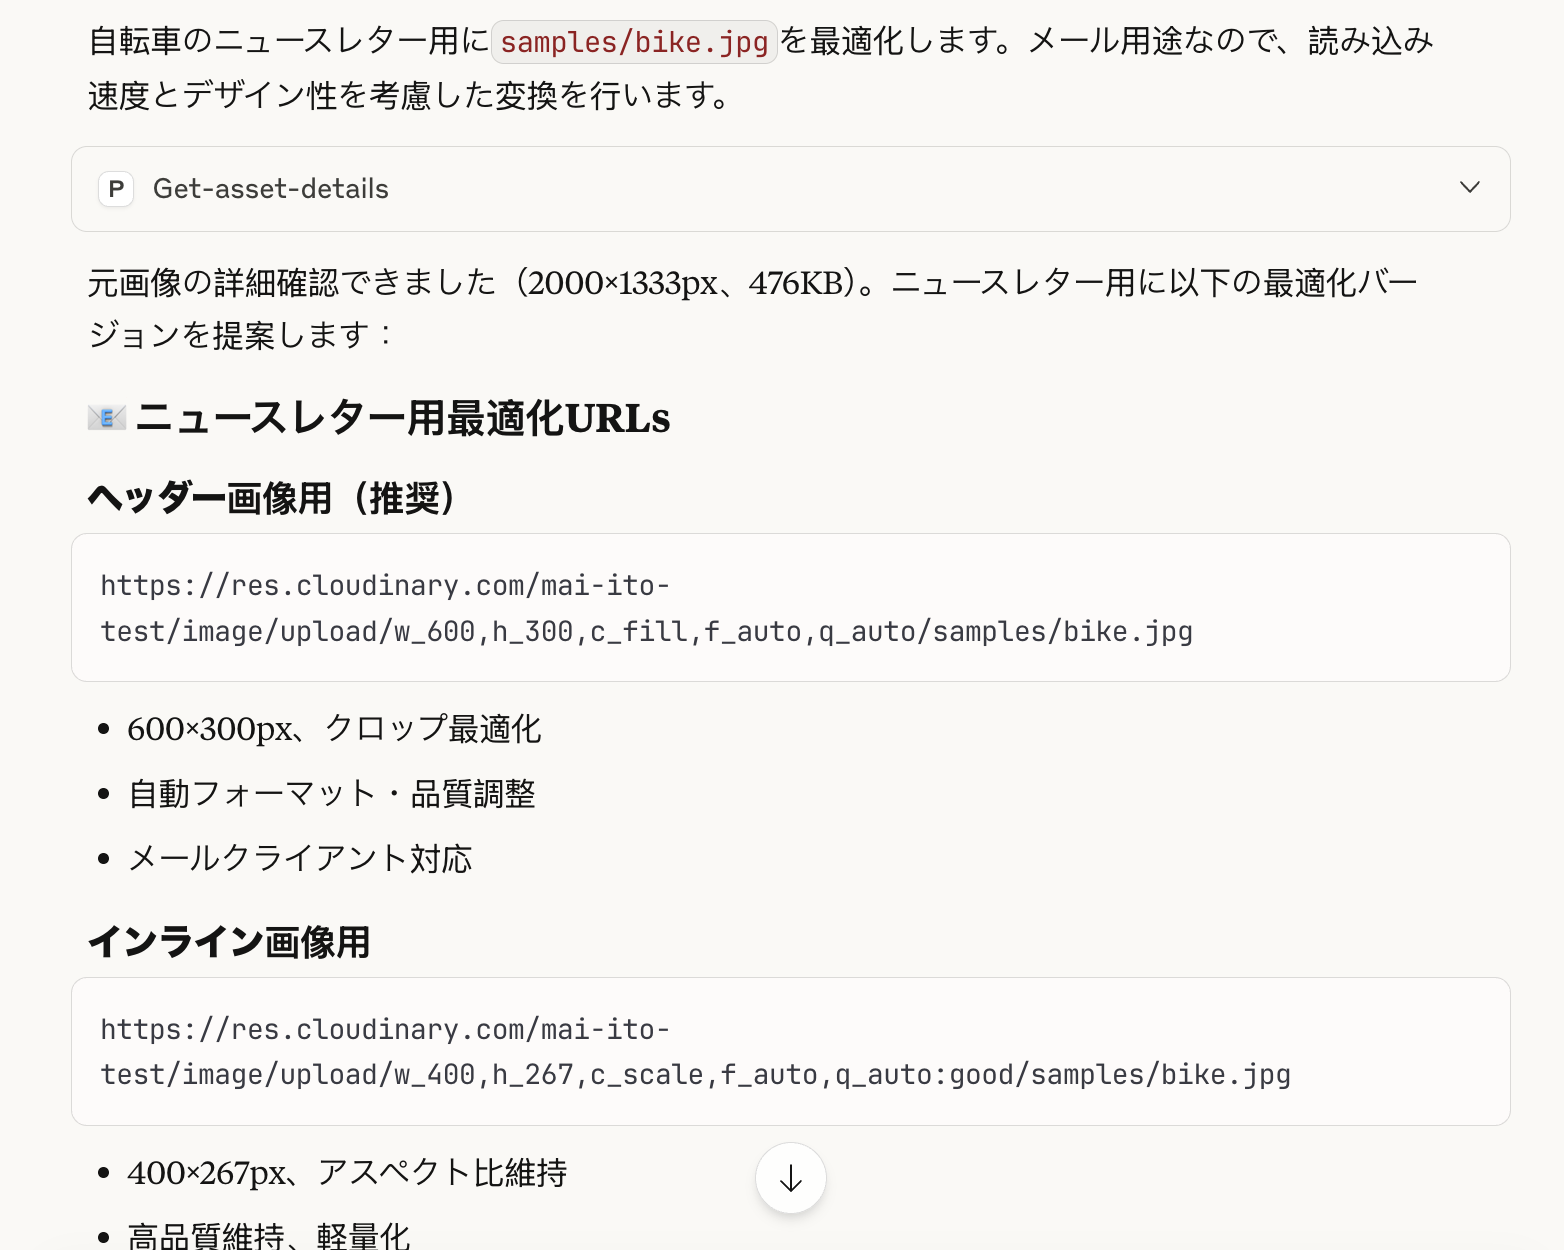The width and height of the screenshot is (1564, 1250).
Task: Click the メールクライアント対応 bullet item
Action: (x=300, y=859)
